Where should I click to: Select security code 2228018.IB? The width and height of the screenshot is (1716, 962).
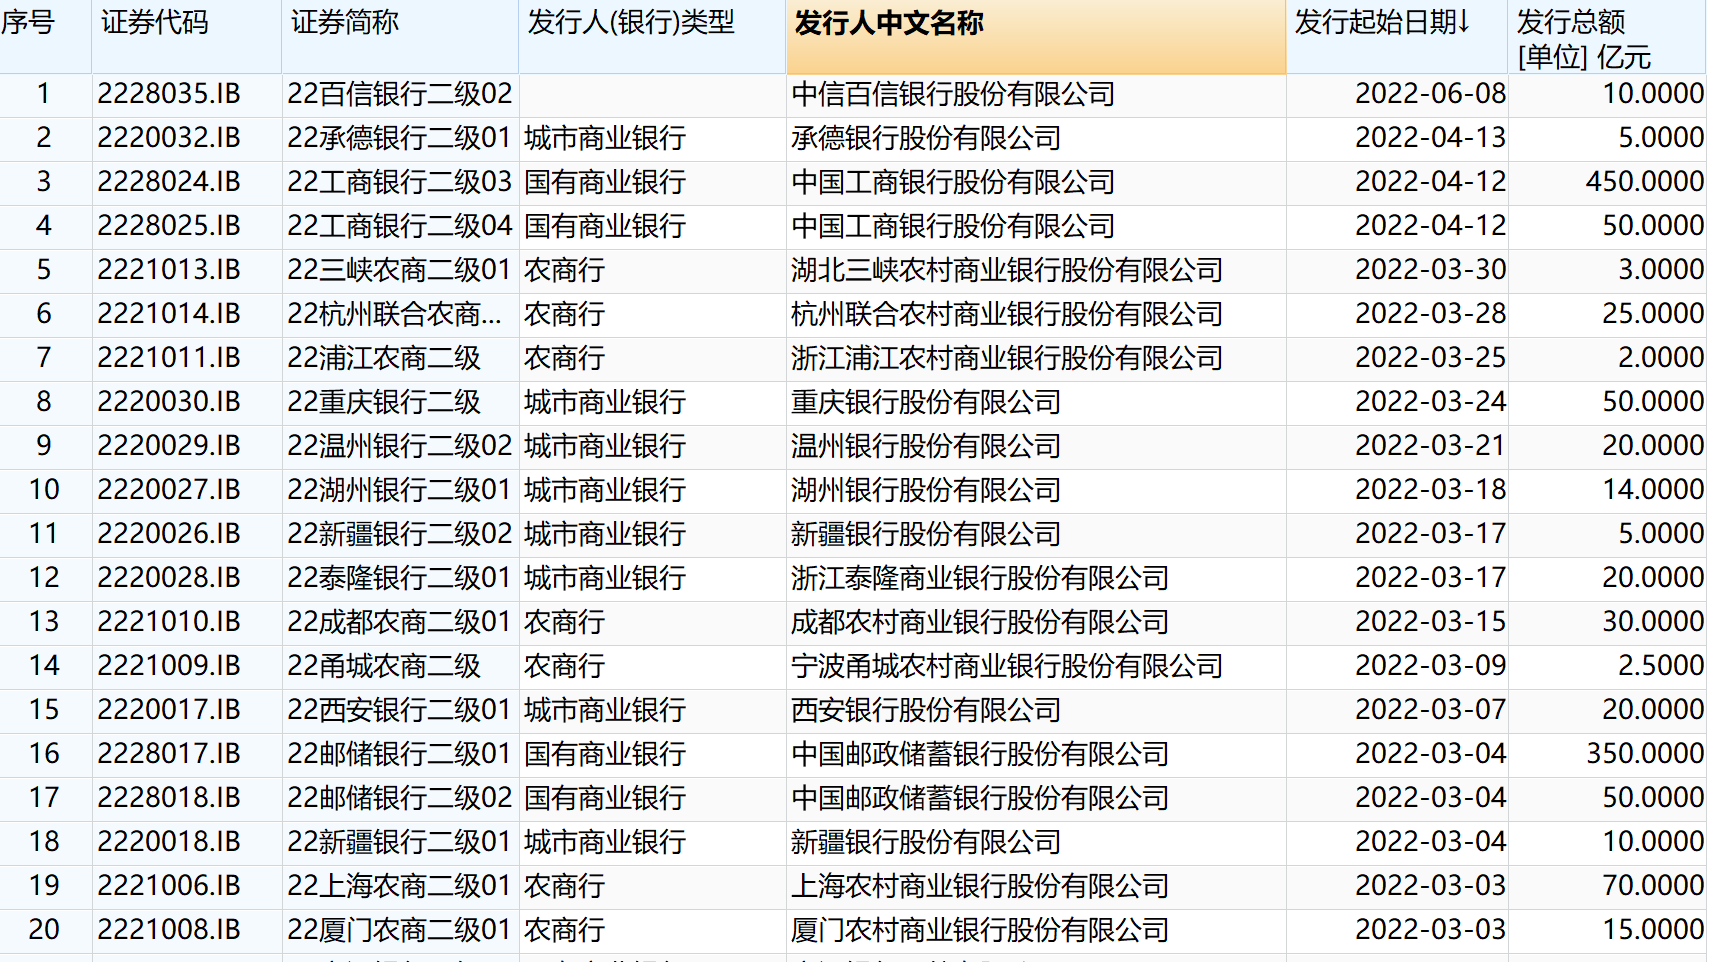pos(169,798)
